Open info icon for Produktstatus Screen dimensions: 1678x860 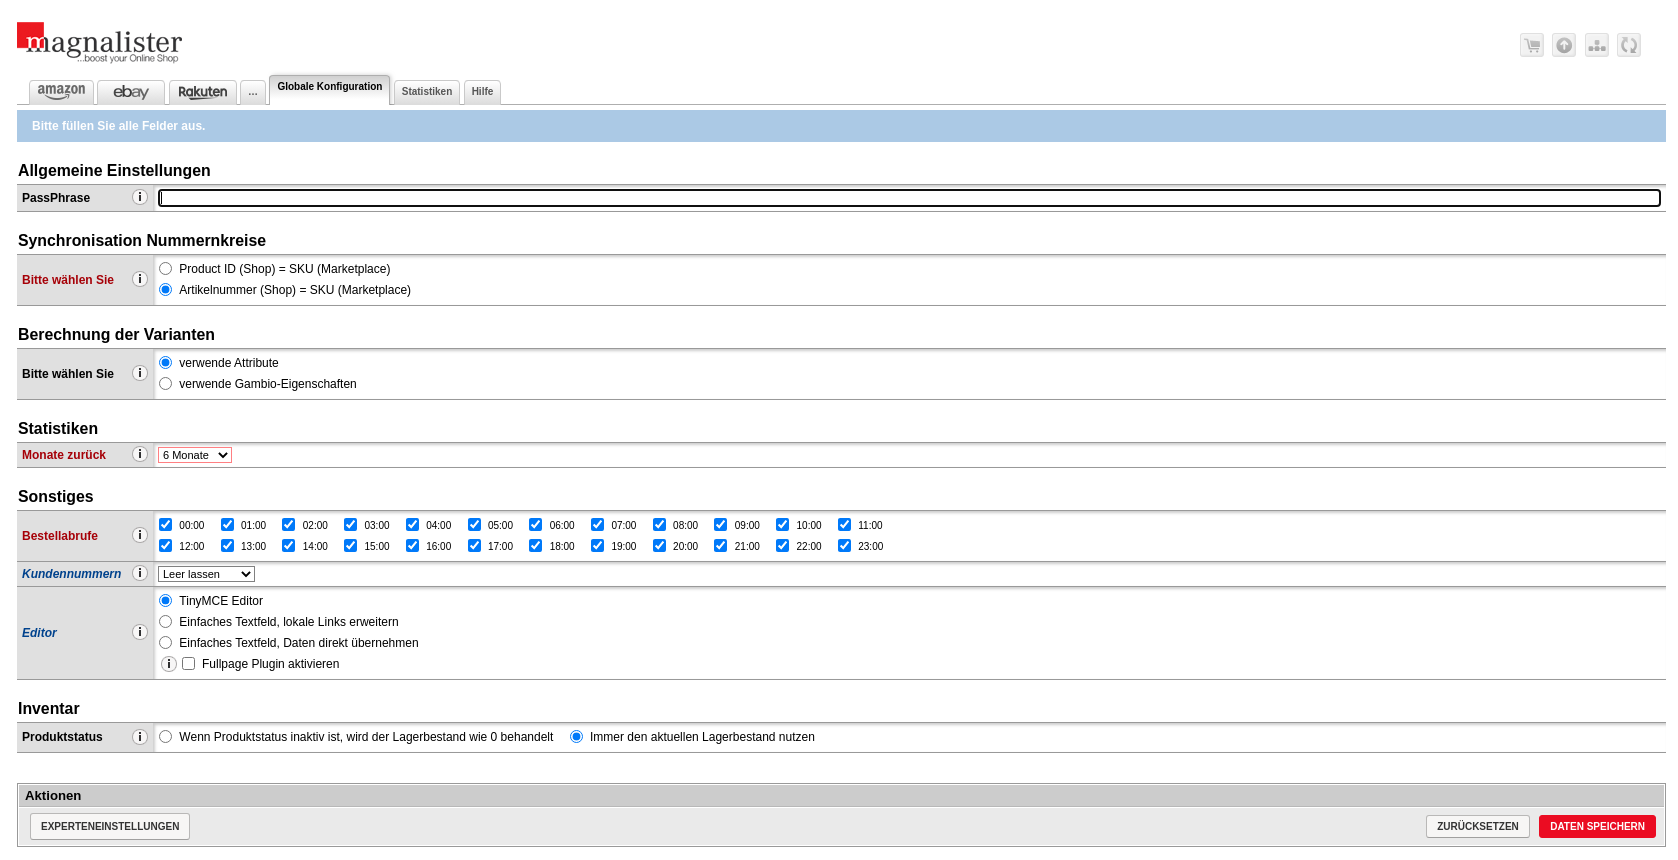140,737
